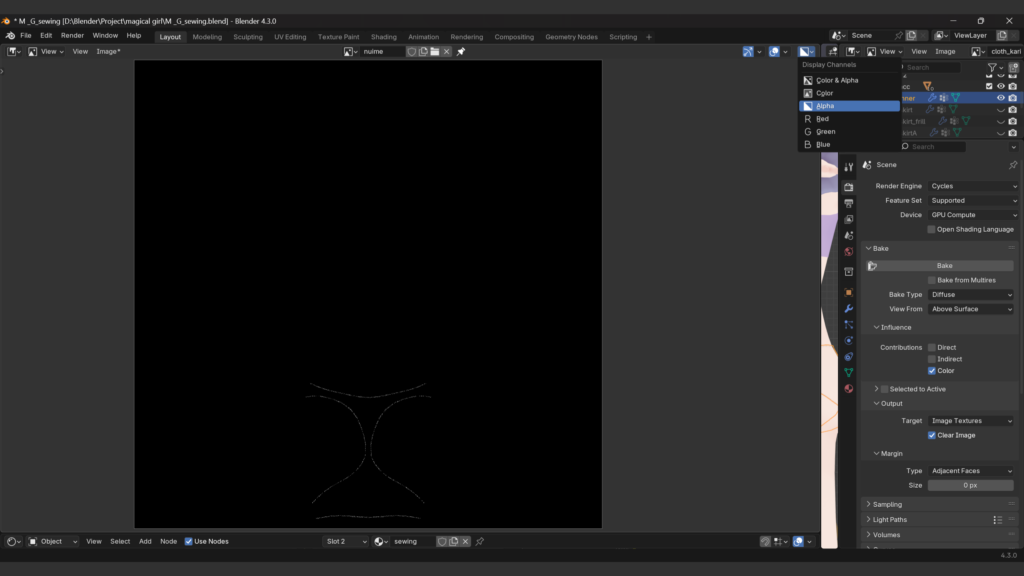This screenshot has width=1024, height=576.
Task: Toggle the Use Nodes checkbox
Action: point(189,541)
